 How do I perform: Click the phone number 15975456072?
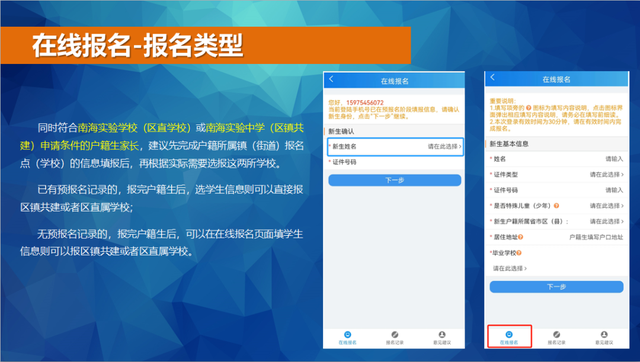point(365,102)
